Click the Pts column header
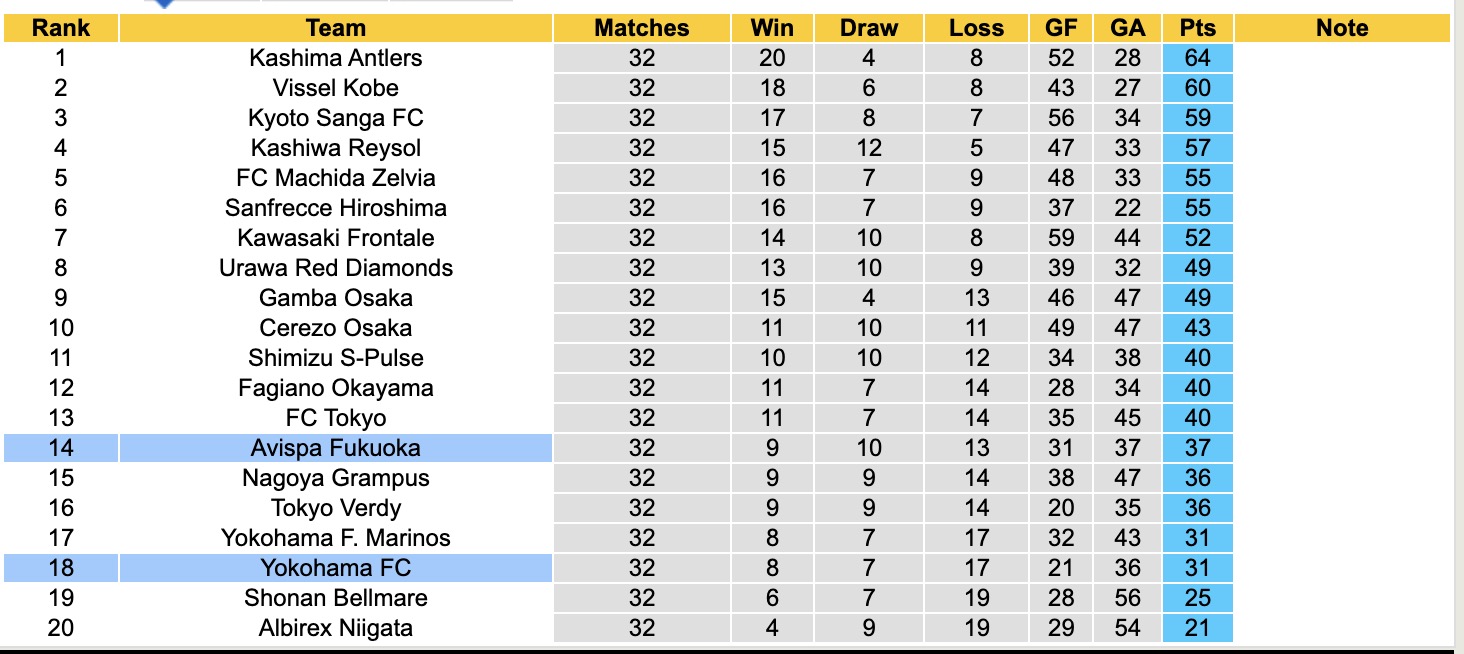1464x654 pixels. tap(1197, 28)
